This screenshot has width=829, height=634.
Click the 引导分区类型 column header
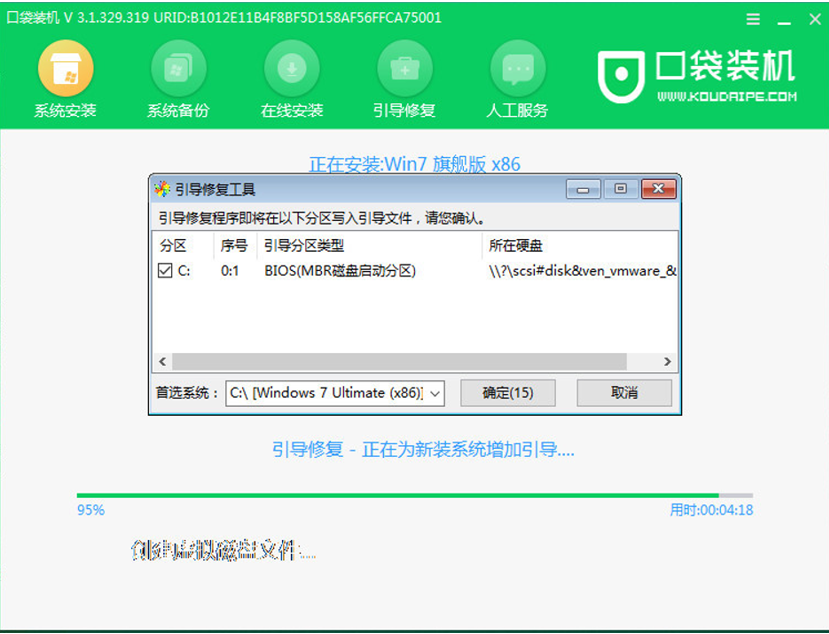[x=304, y=246]
